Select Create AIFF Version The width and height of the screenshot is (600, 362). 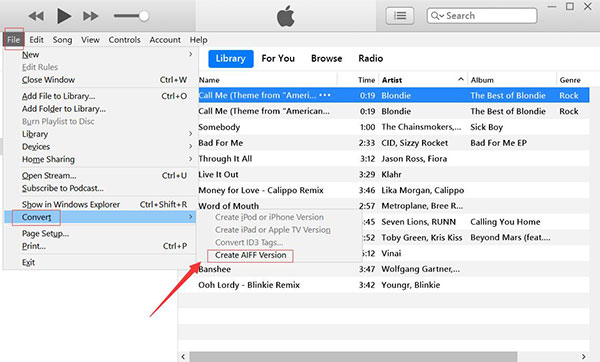coord(250,255)
